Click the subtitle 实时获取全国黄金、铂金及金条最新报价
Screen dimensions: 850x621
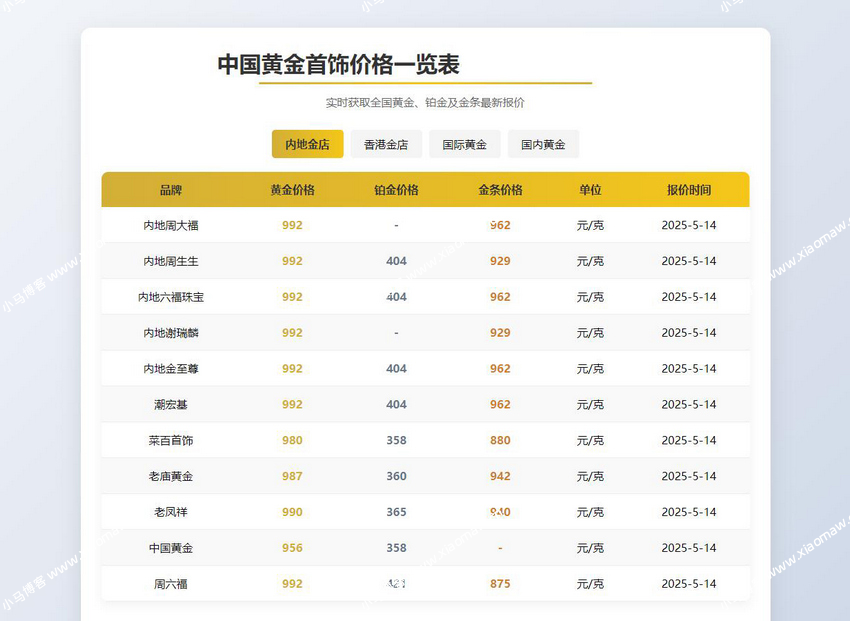point(425,102)
